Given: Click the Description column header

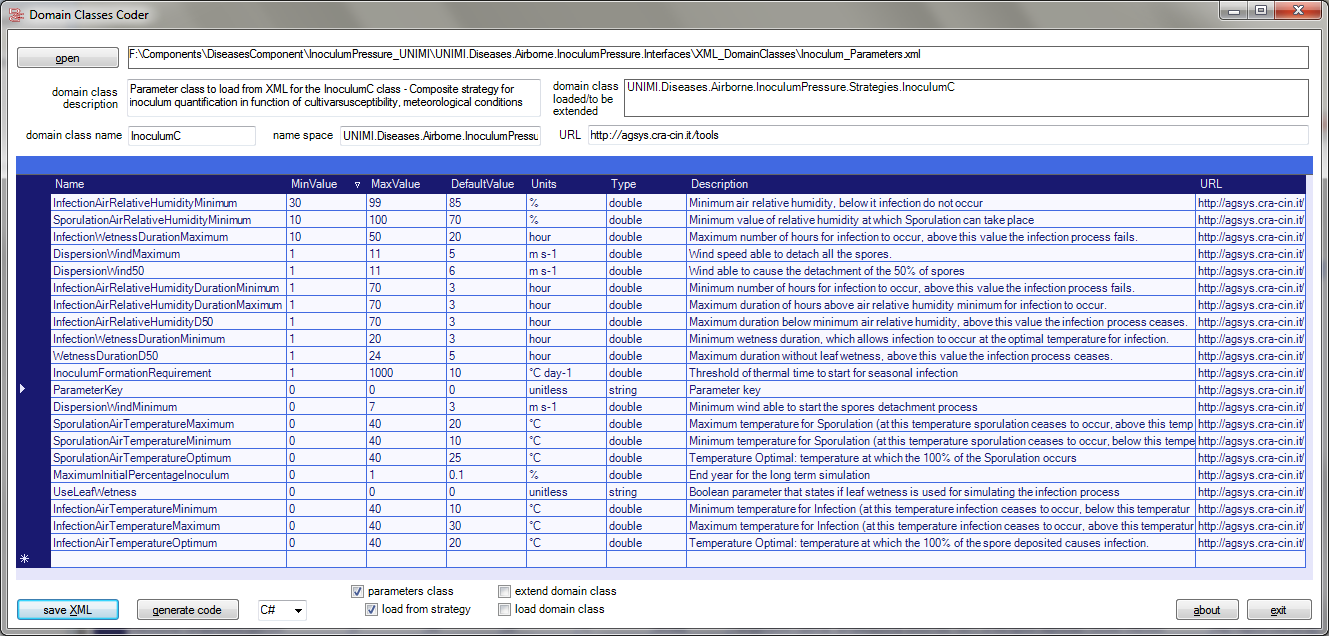Looking at the screenshot, I should tap(940, 184).
